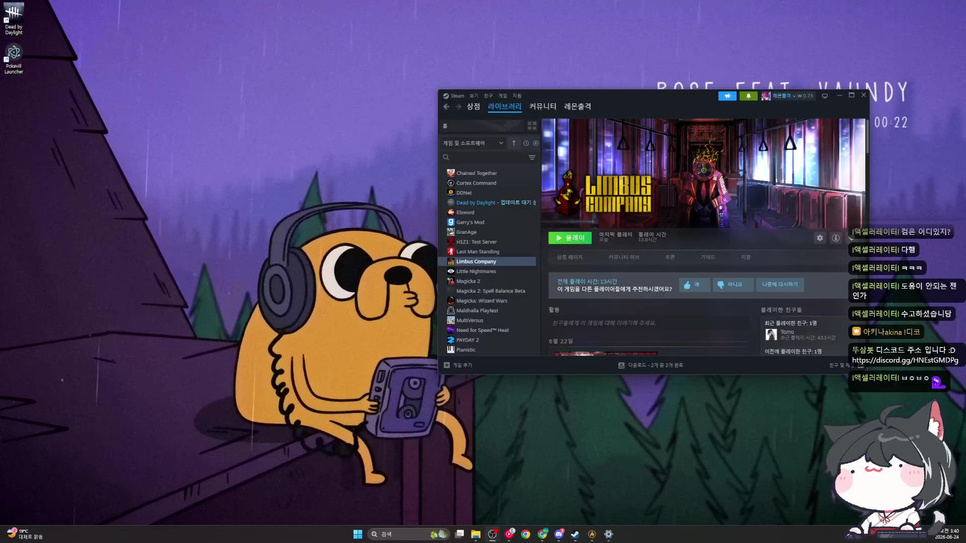966x543 pixels.
Task: Open Downloads status at Steam bottom bar
Action: click(x=651, y=365)
